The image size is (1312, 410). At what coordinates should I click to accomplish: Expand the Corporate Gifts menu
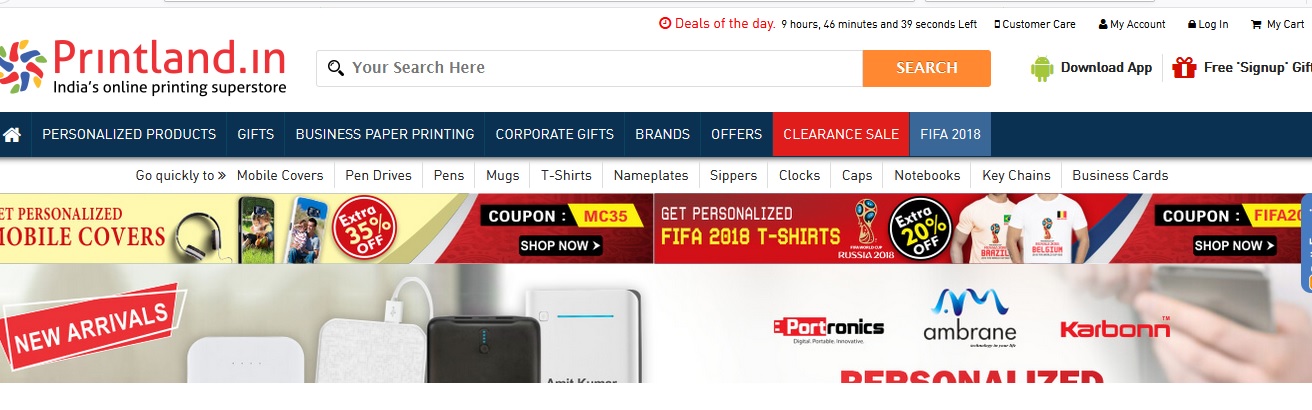[x=555, y=134]
